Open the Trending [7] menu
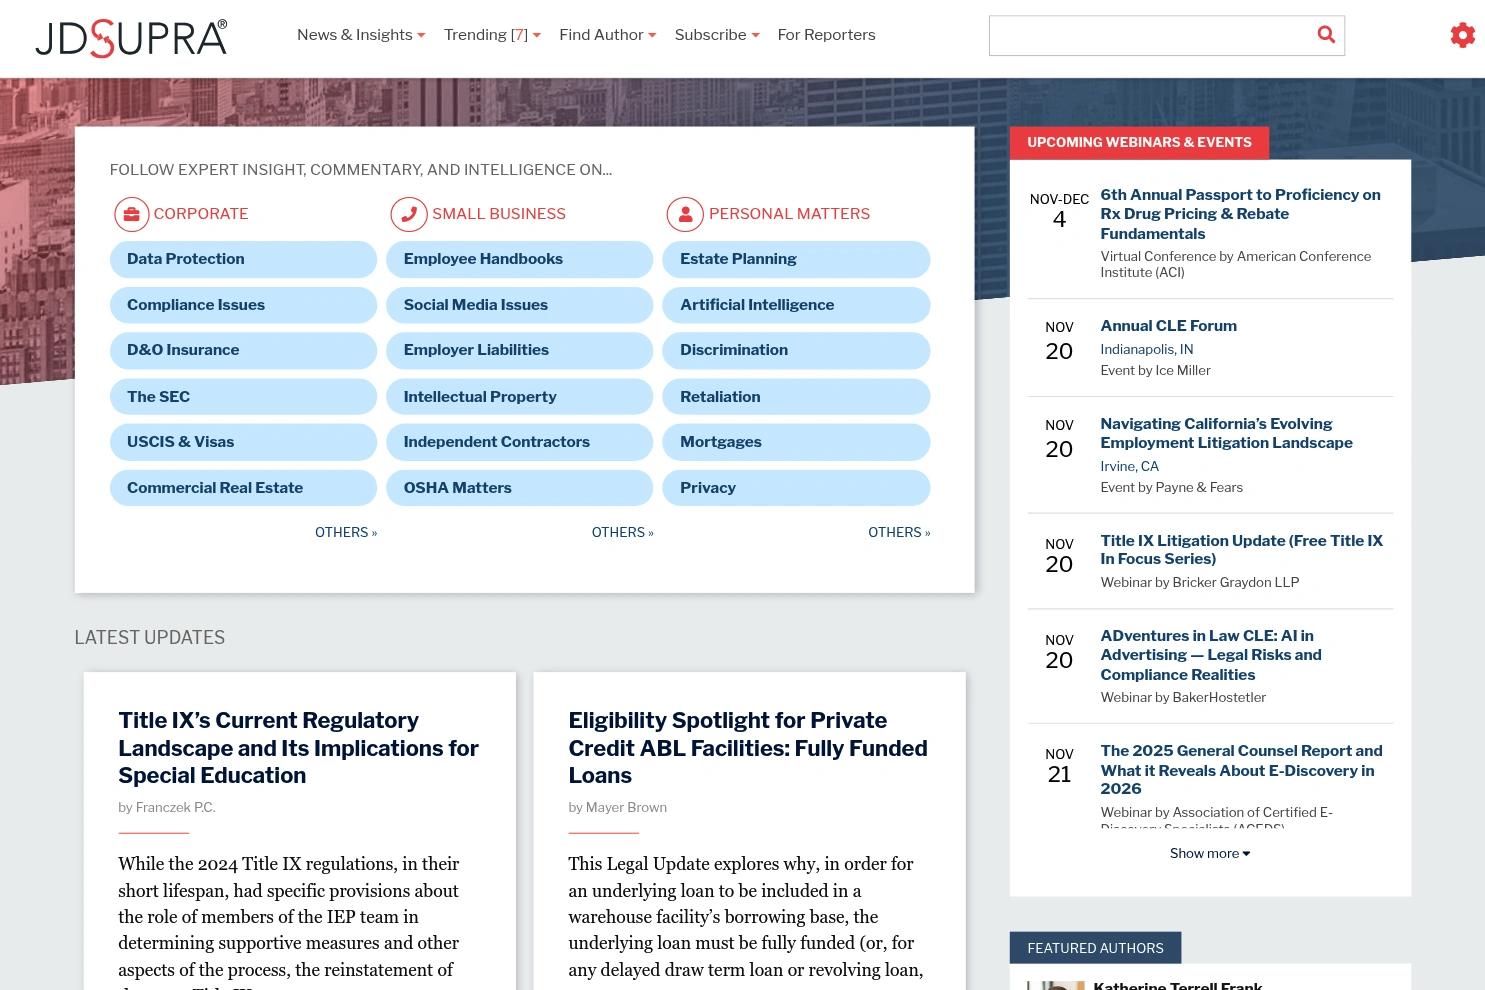Image resolution: width=1485 pixels, height=990 pixels. 492,35
